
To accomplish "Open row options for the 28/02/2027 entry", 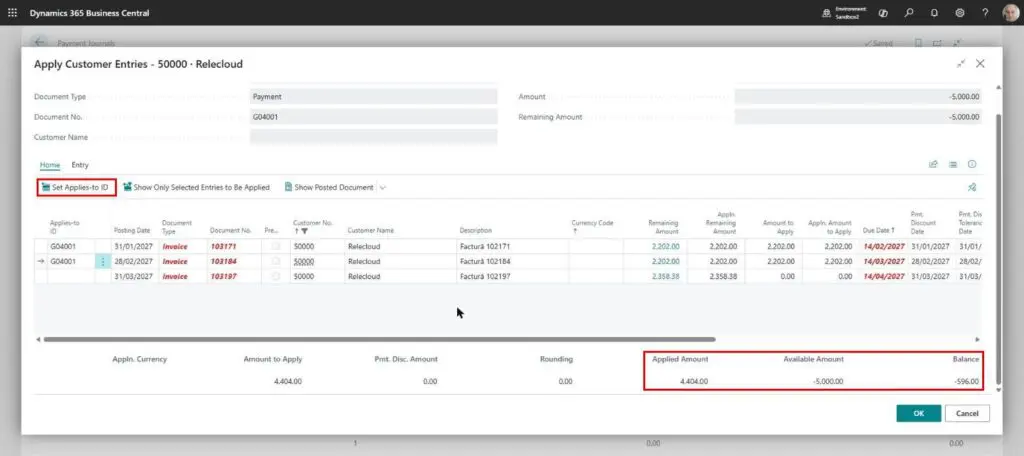I will (103, 261).
